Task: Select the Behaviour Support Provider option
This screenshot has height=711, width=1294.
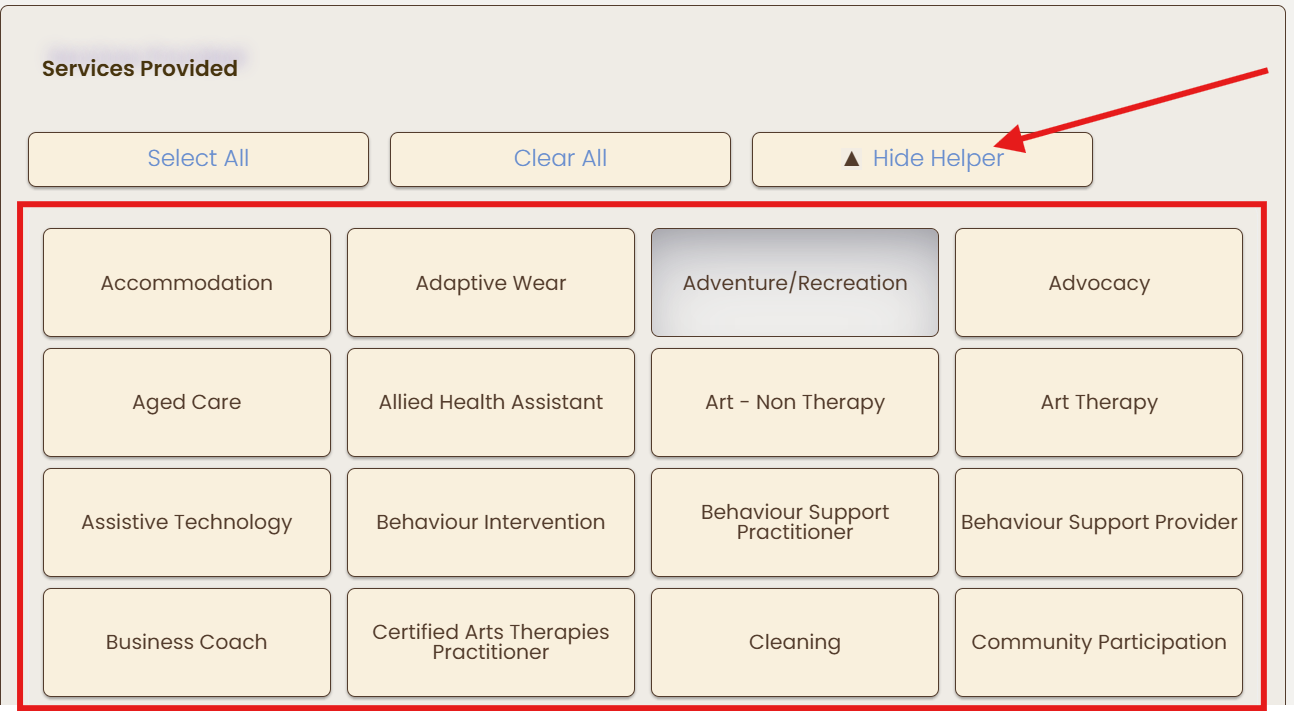Action: click(1099, 523)
